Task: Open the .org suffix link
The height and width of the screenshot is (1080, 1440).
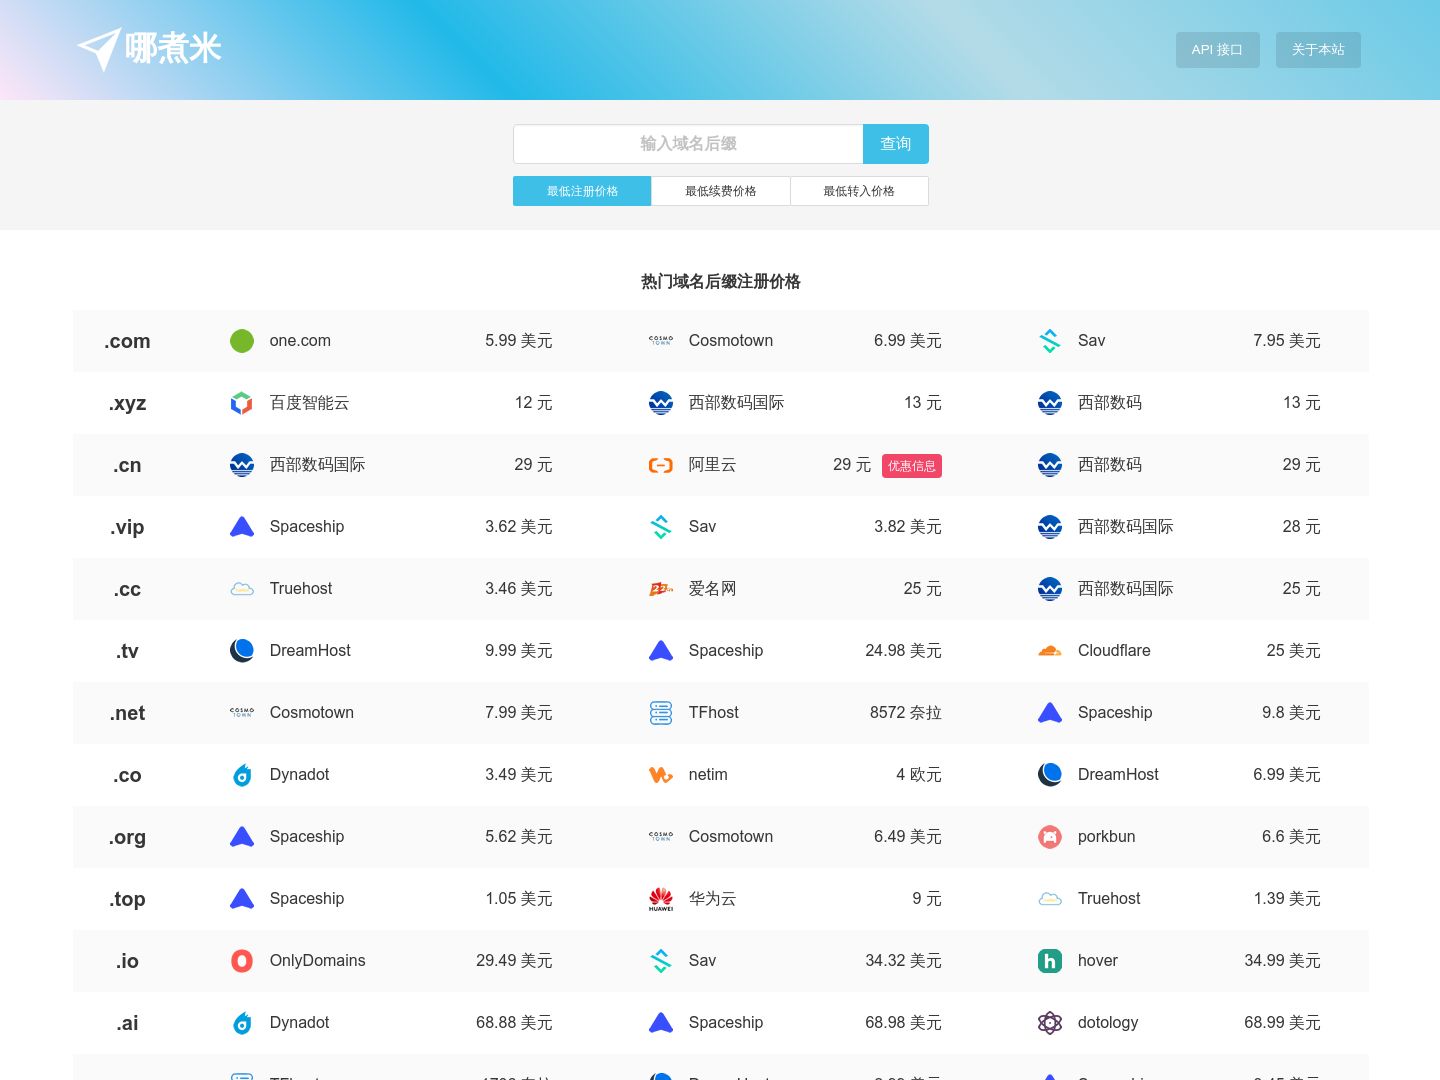Action: coord(127,837)
